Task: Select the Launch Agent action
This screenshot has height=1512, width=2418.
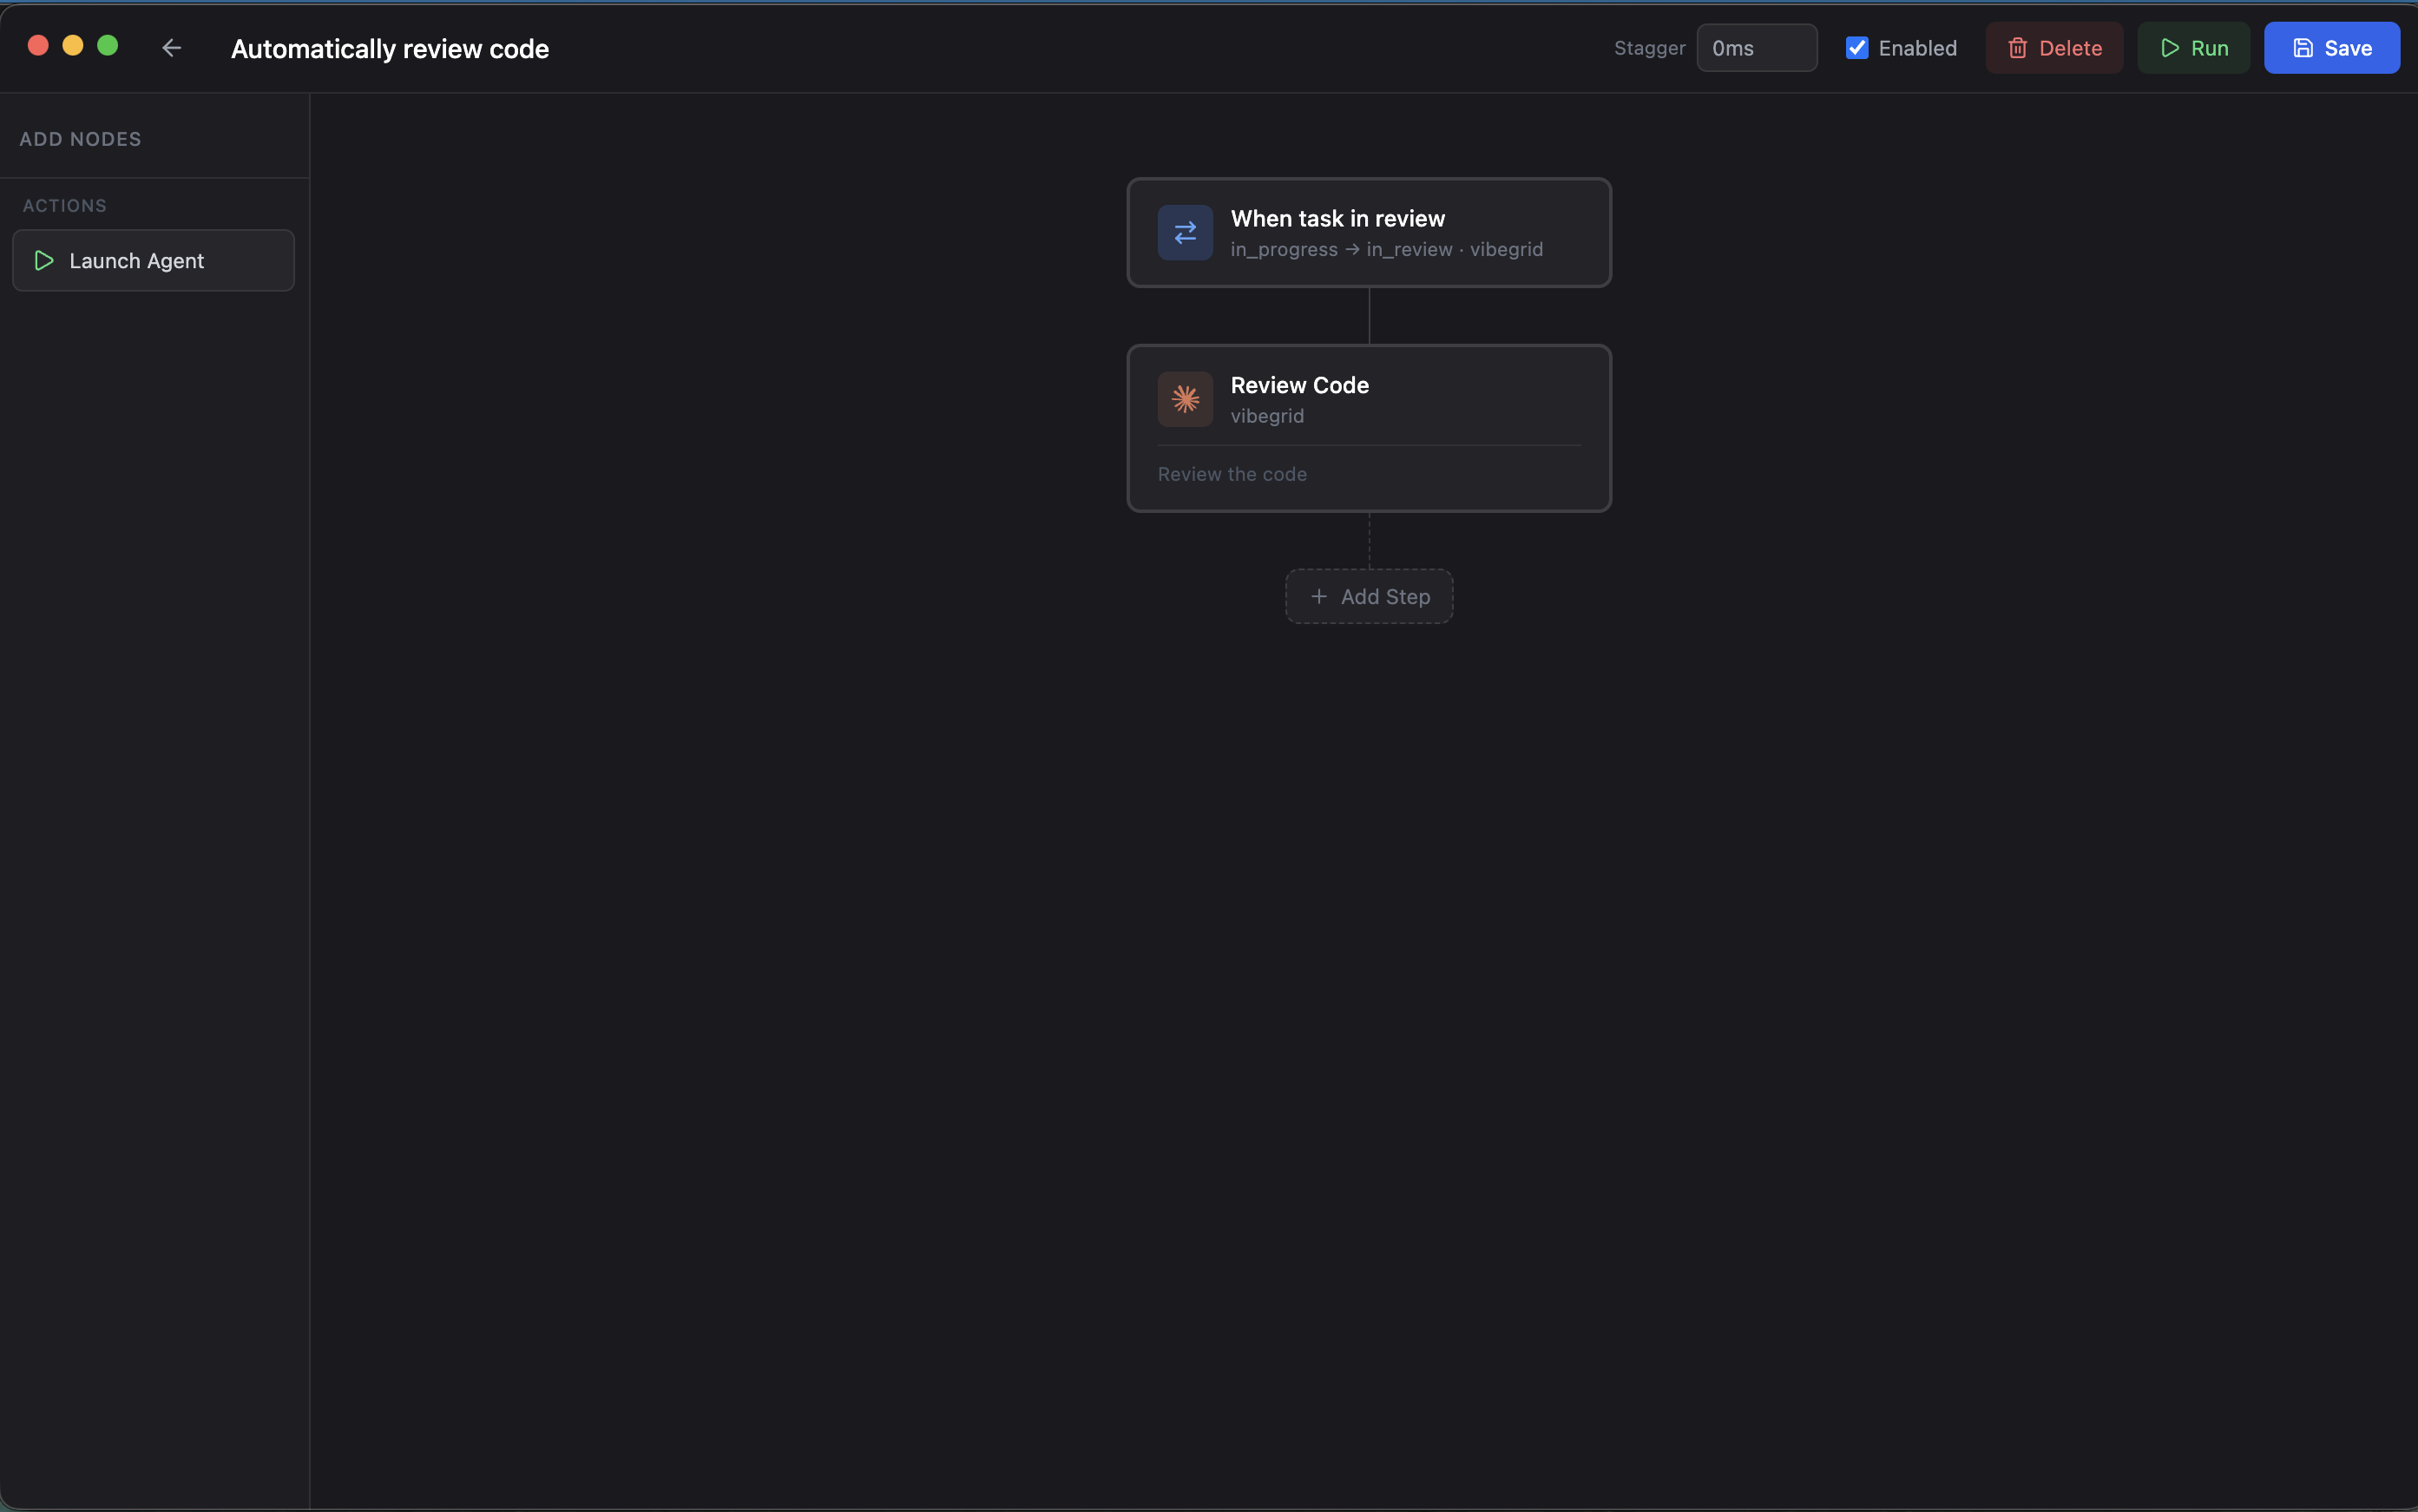Action: 152,261
